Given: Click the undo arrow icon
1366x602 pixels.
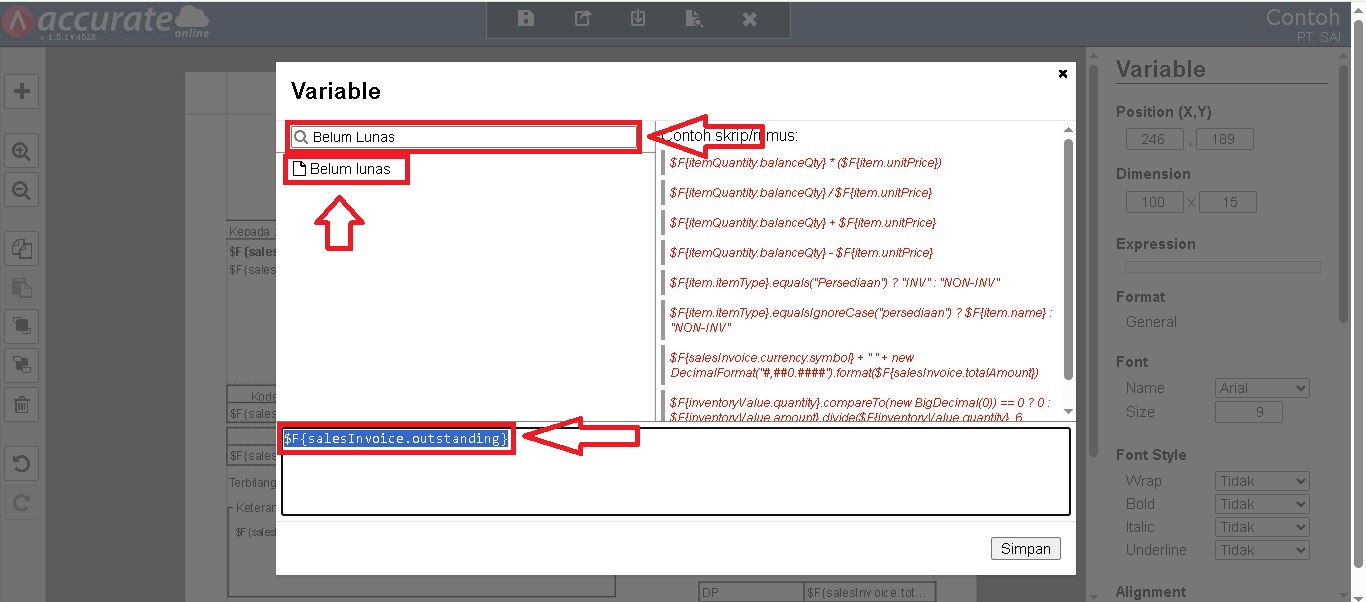Looking at the screenshot, I should click(21, 464).
